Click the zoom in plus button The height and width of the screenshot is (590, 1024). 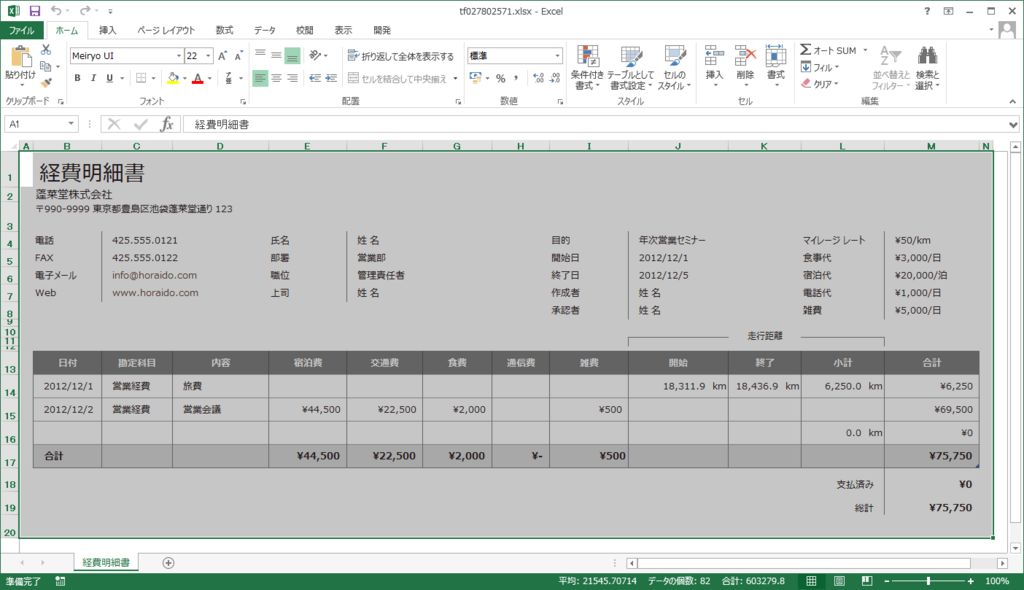(x=970, y=581)
